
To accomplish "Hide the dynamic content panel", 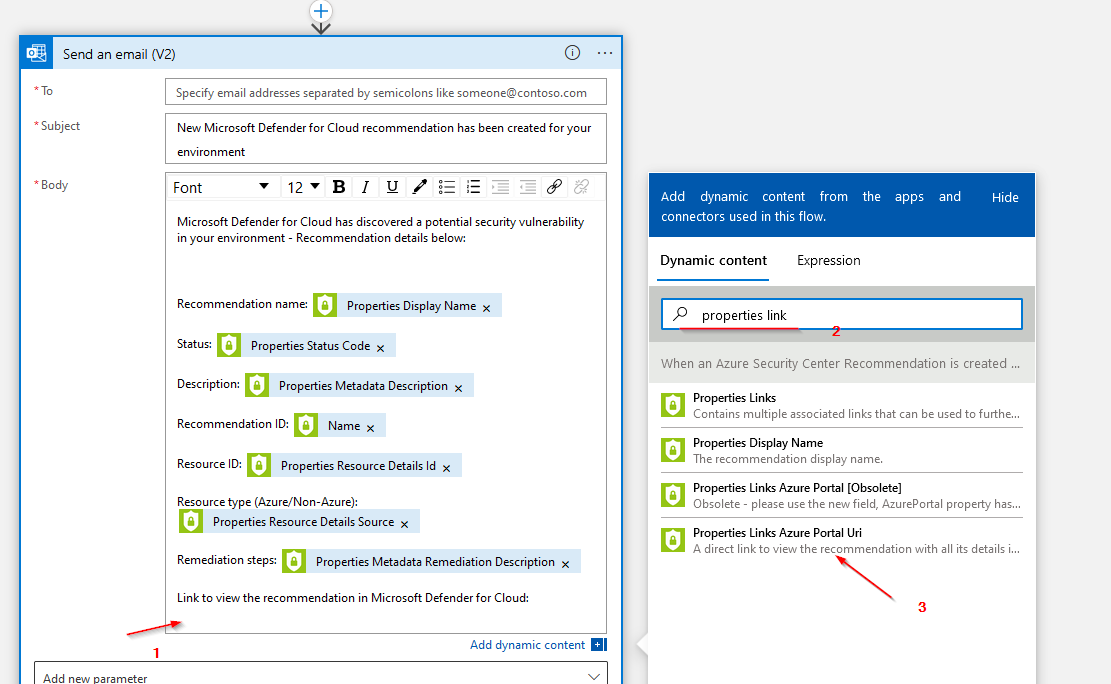I will pos(1005,197).
